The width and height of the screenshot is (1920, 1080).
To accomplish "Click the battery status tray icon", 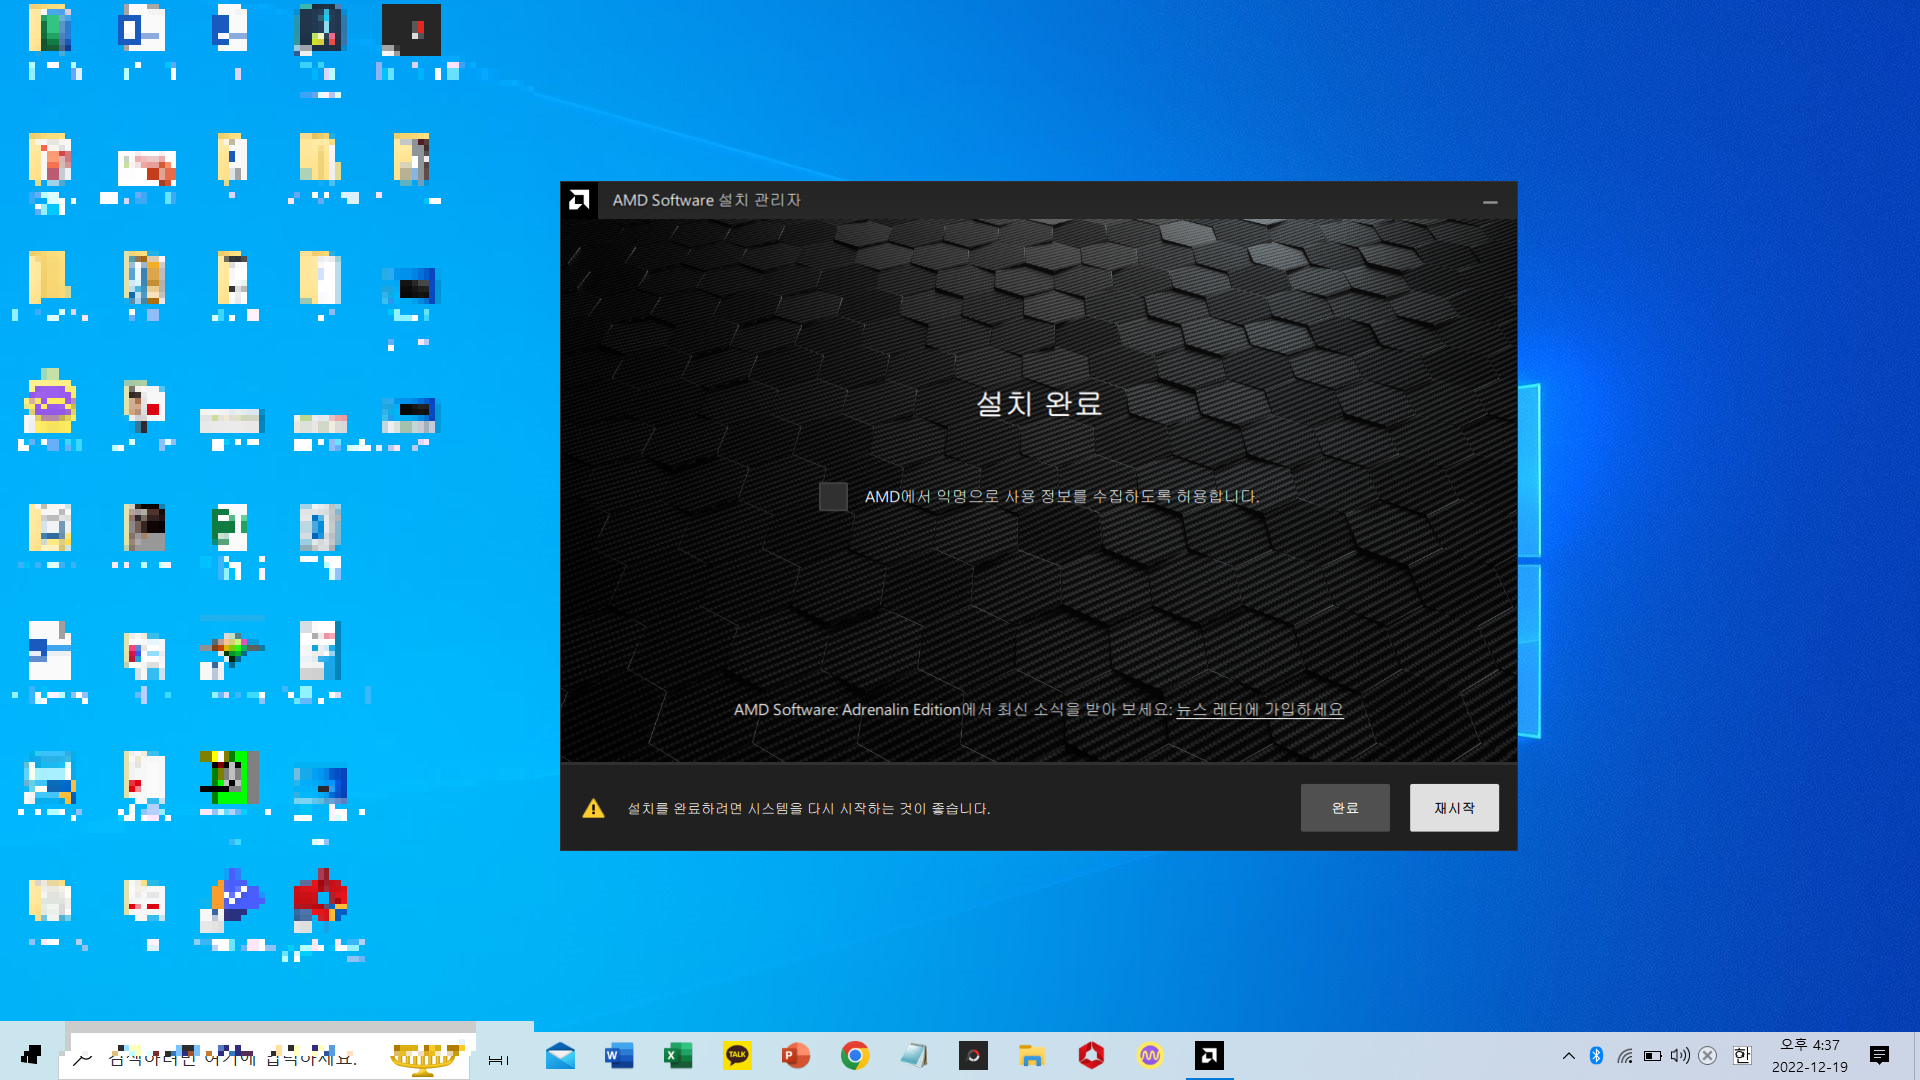I will point(1653,1056).
